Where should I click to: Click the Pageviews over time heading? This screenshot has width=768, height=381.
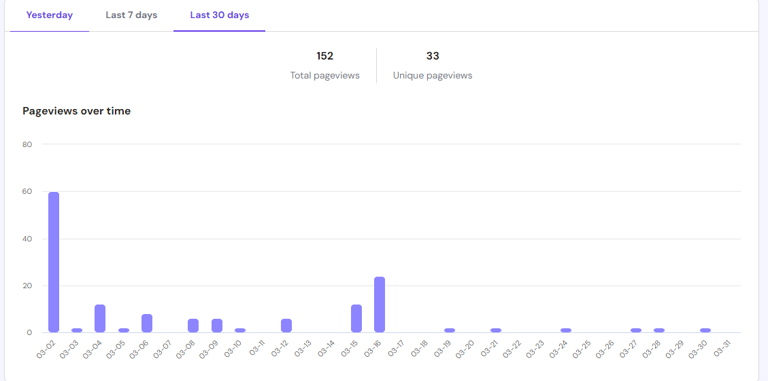coord(76,111)
